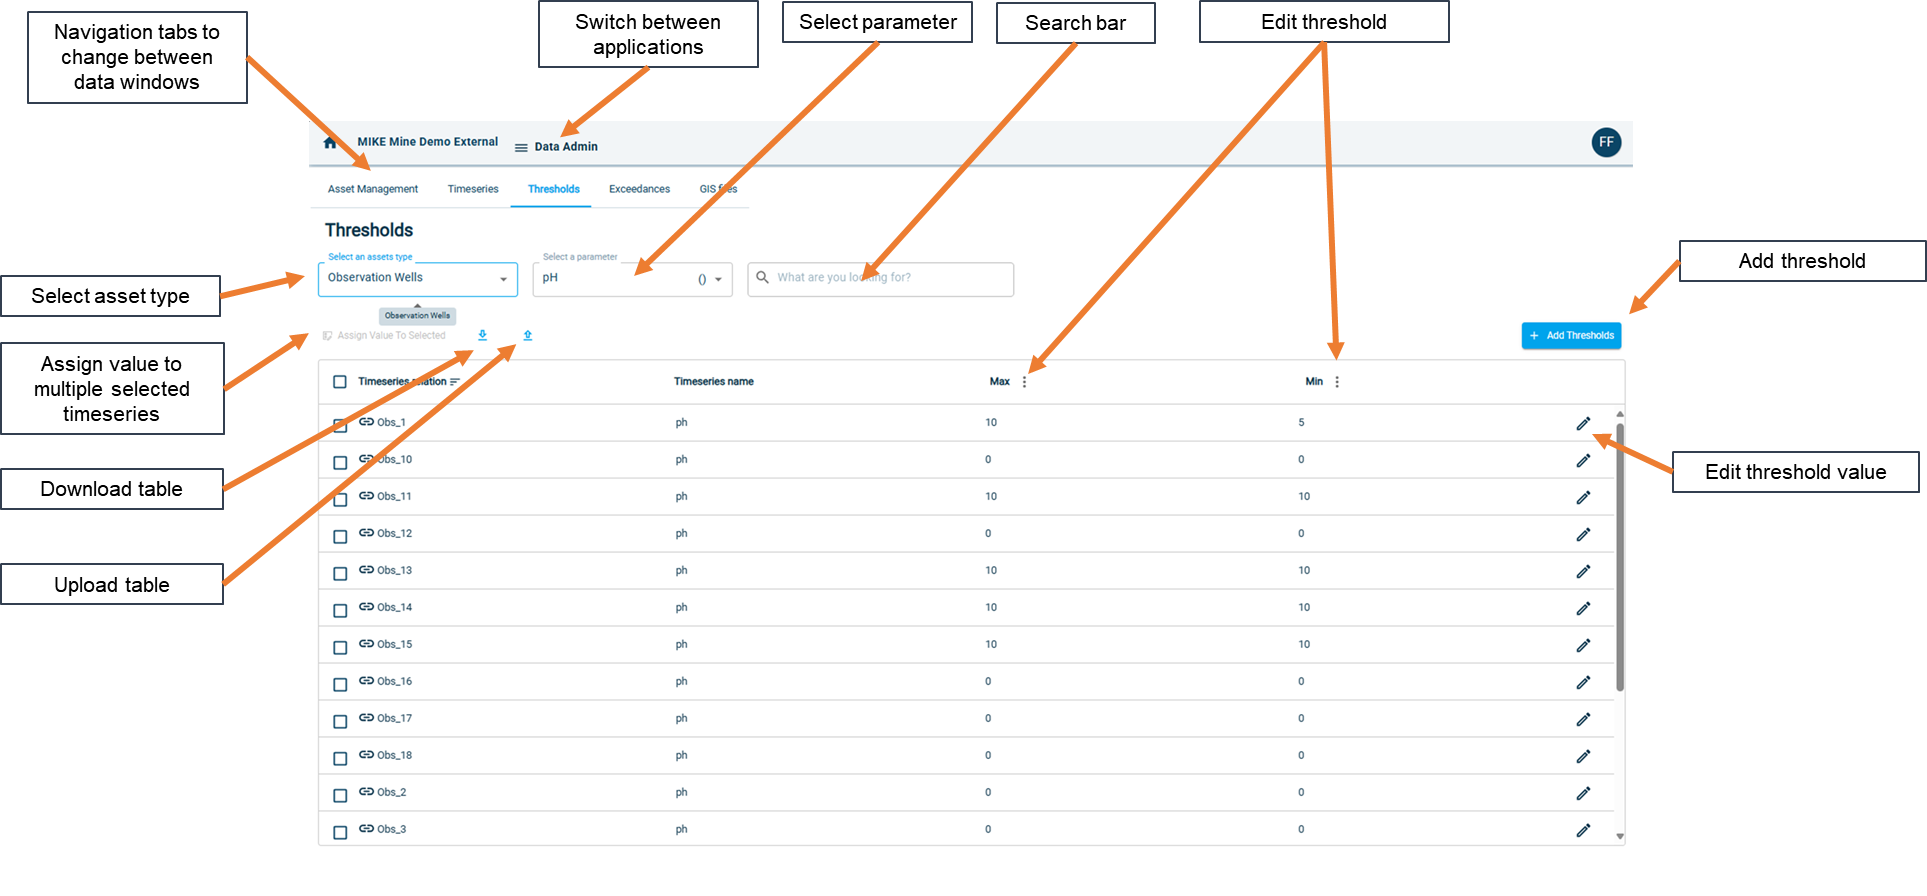Click the upload table icon
1927x896 pixels.
pyautogui.click(x=528, y=335)
